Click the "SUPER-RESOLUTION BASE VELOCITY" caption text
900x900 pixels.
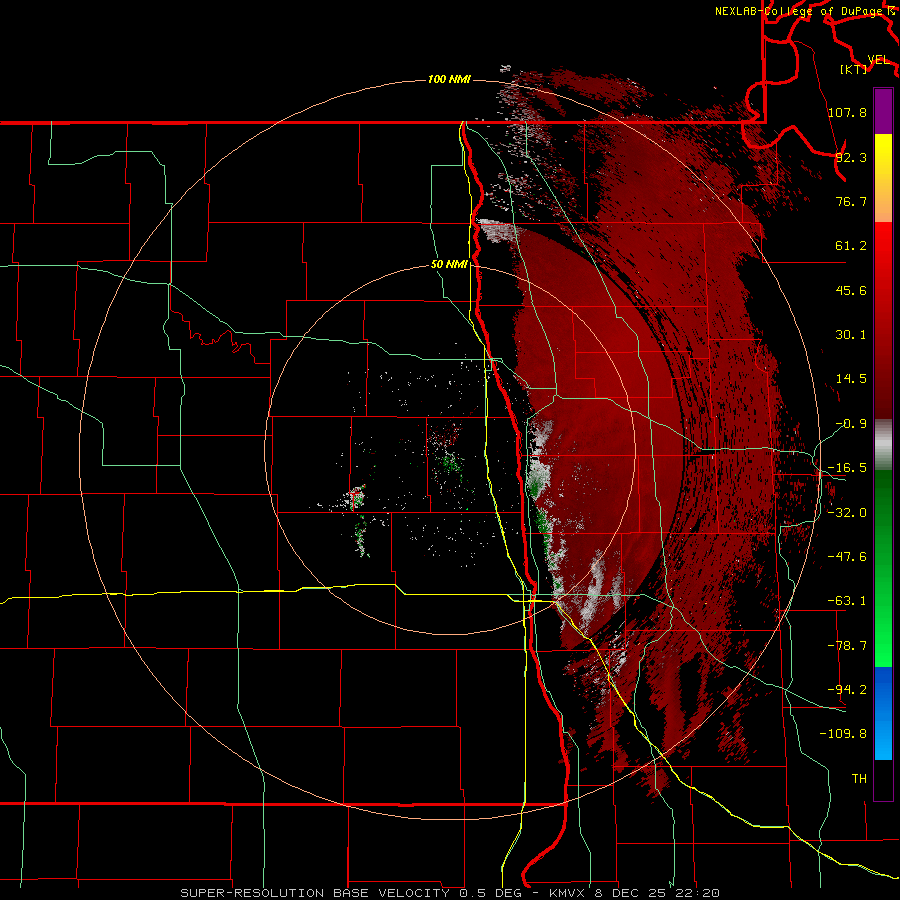point(315,893)
